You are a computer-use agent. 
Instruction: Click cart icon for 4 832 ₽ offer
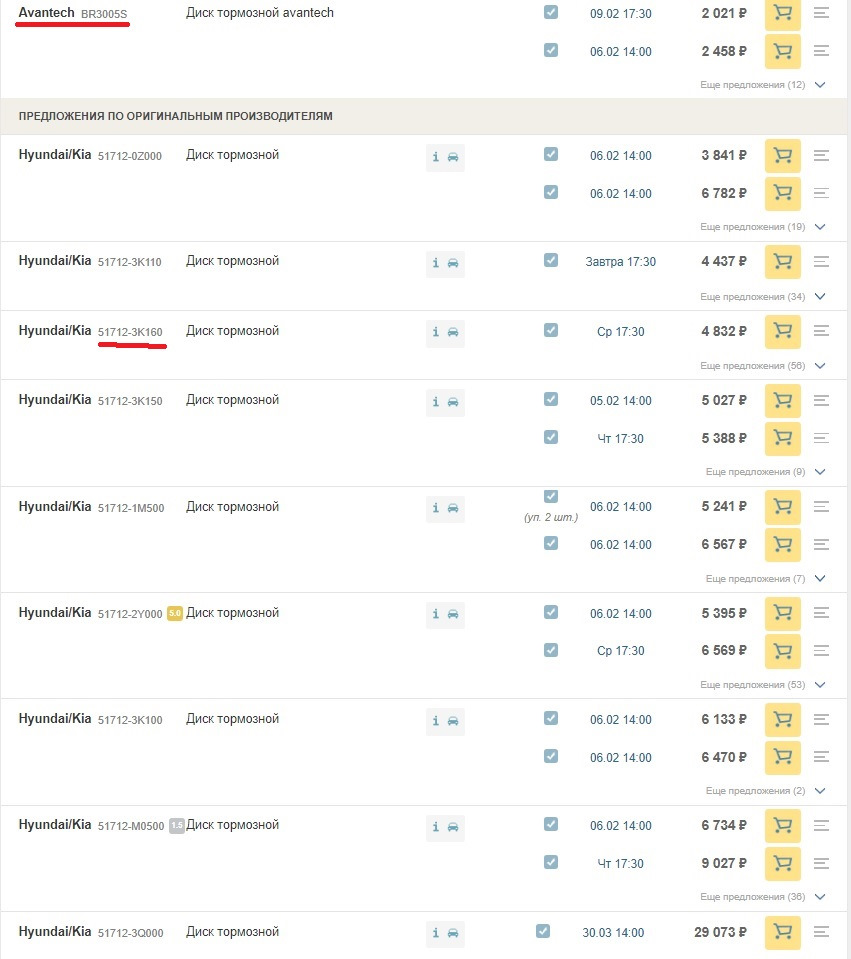782,331
